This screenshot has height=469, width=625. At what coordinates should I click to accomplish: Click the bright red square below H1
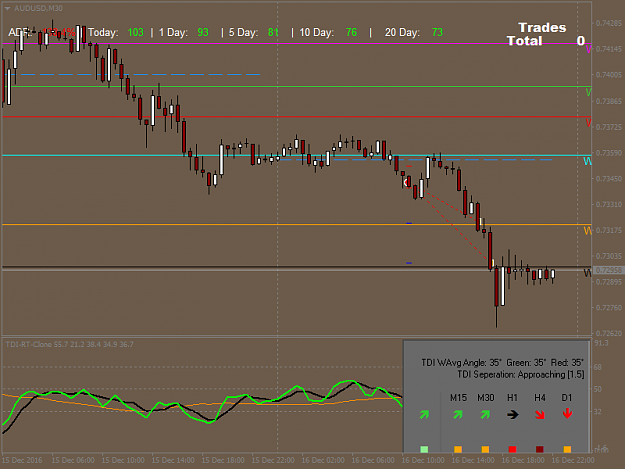click(x=513, y=449)
